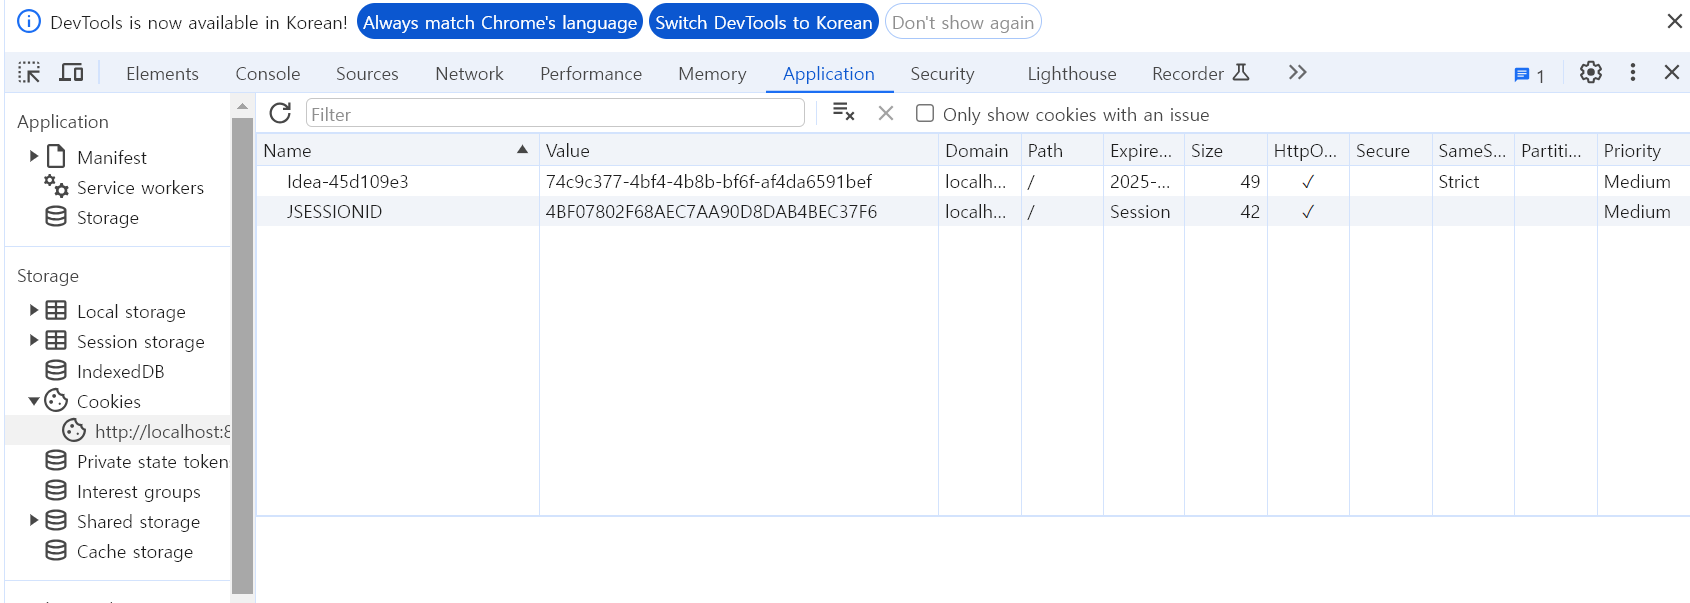Open the Lighthouse tab
1690x603 pixels.
click(x=1071, y=73)
